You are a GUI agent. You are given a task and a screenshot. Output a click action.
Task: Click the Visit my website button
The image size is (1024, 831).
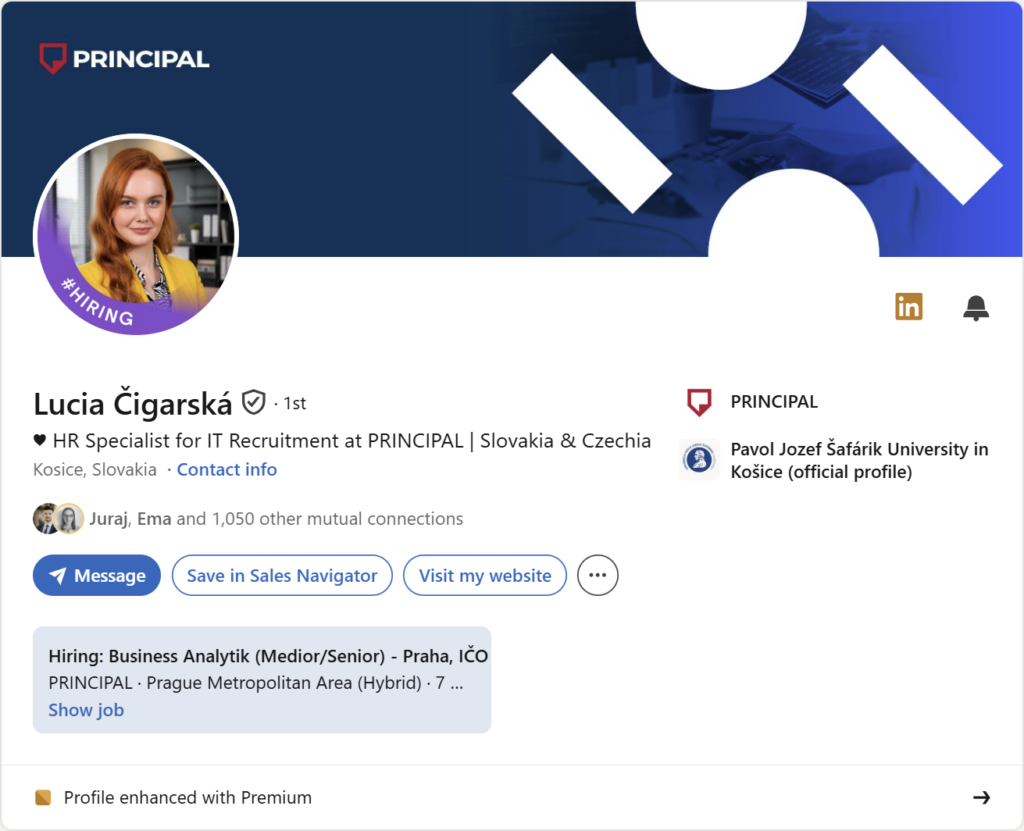485,575
